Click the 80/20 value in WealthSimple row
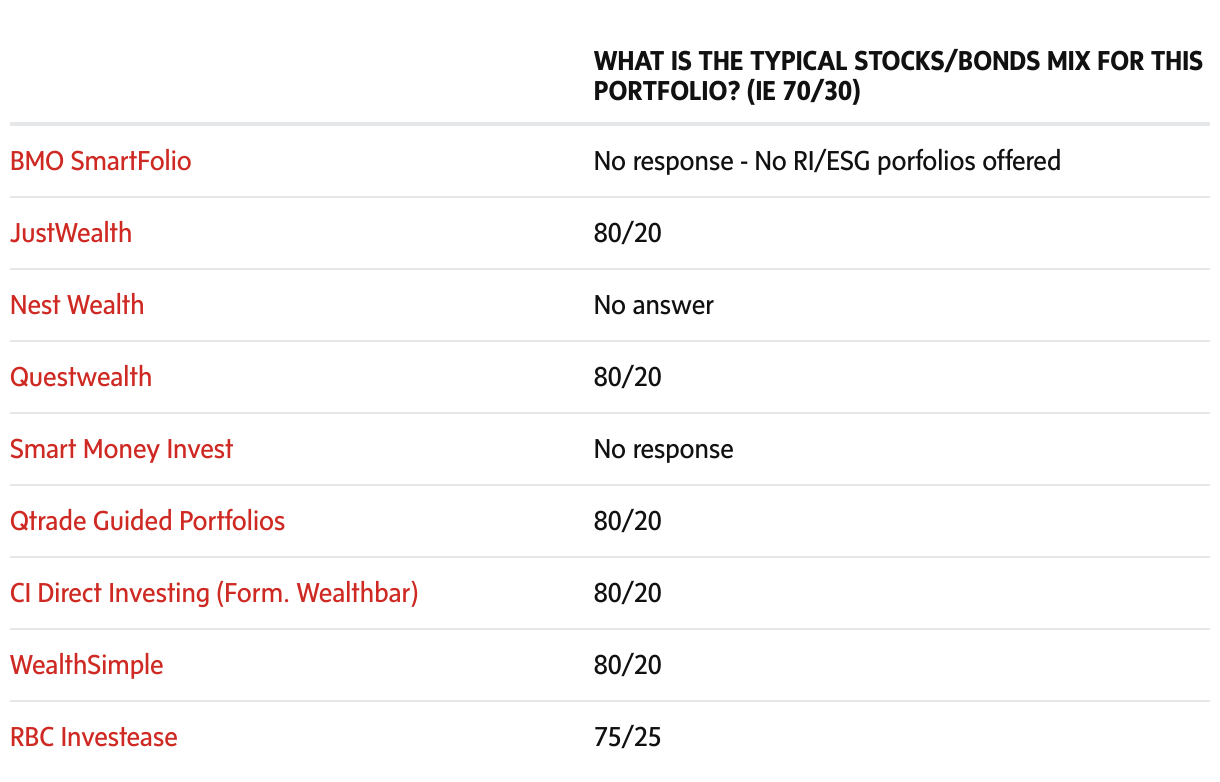The height and width of the screenshot is (782, 1220). [x=628, y=665]
